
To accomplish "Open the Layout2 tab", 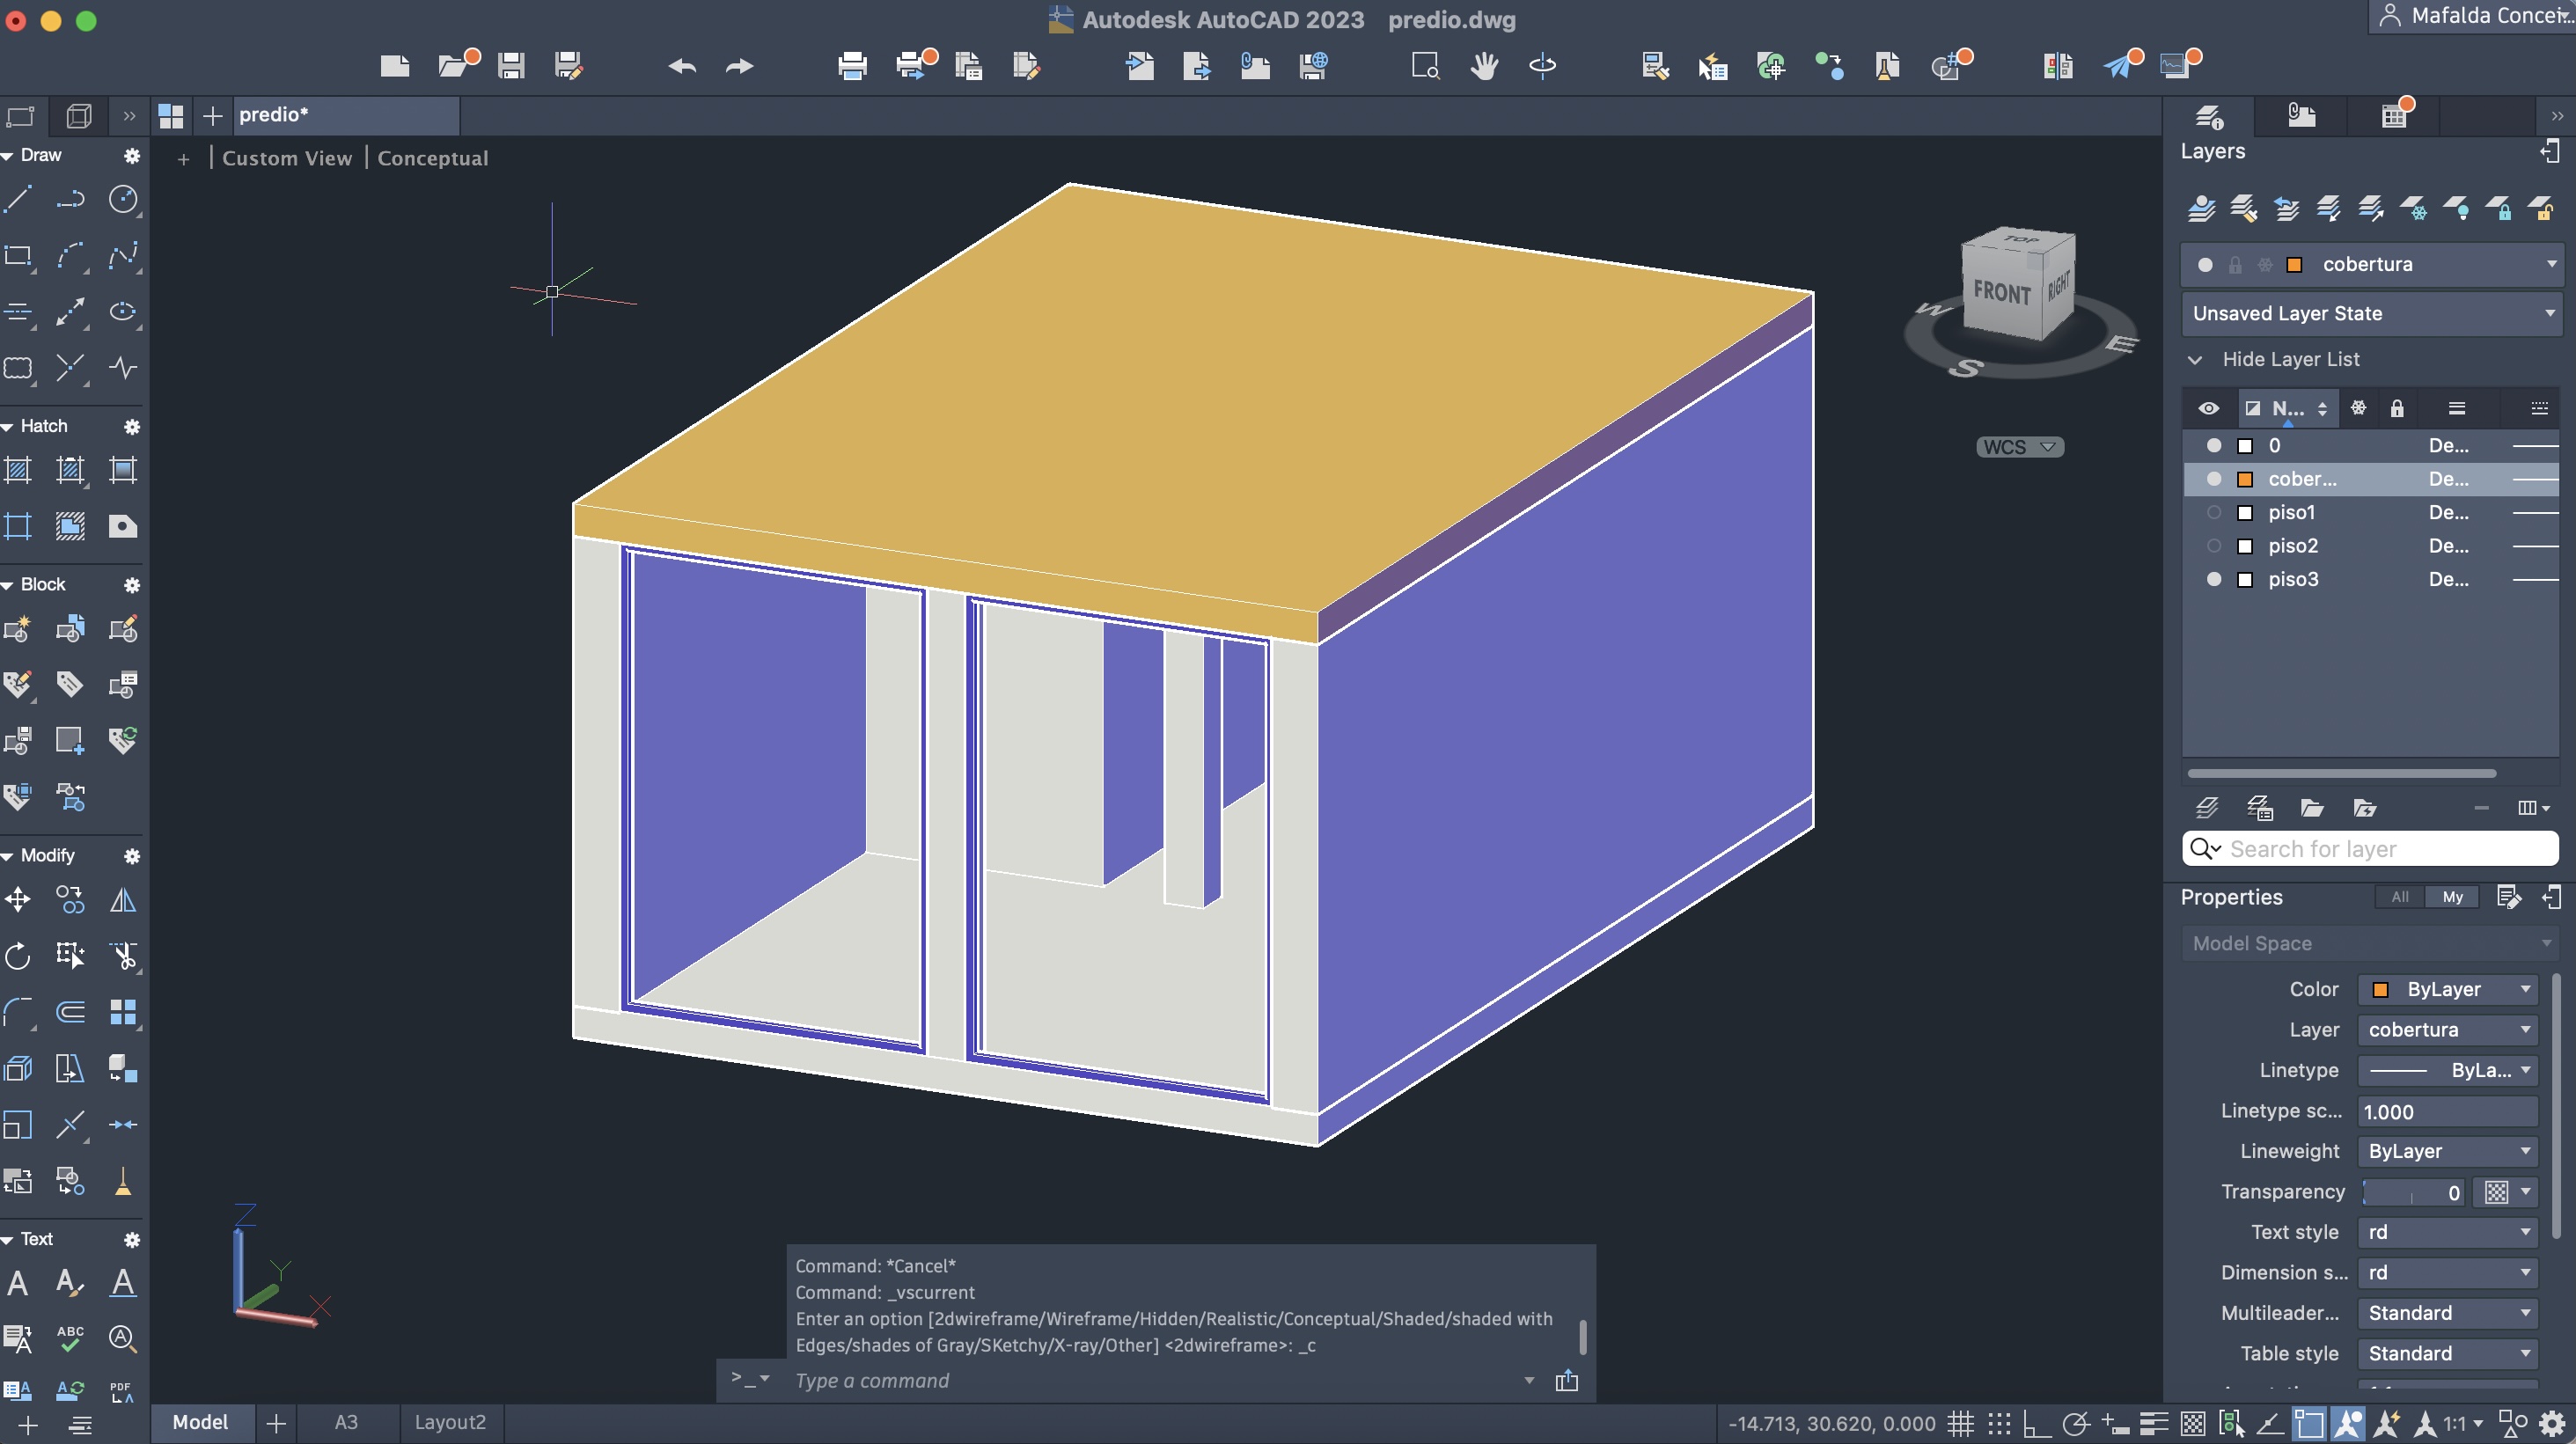I will point(450,1422).
